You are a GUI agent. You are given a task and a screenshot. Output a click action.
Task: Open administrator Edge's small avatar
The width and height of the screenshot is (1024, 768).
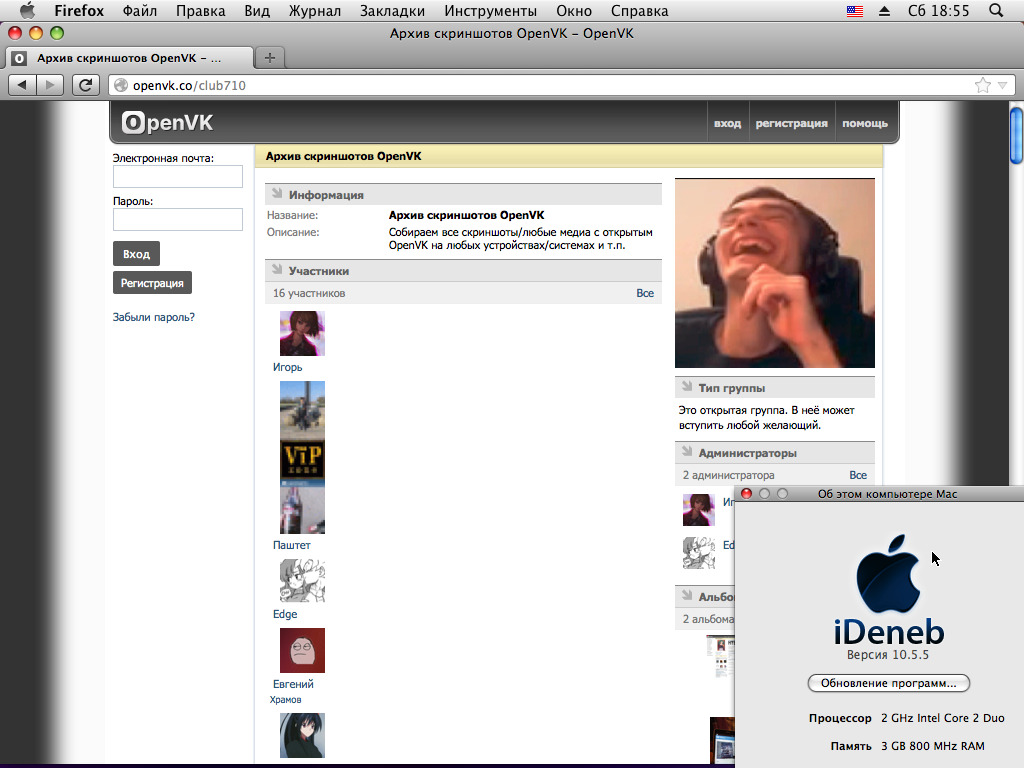coord(698,552)
